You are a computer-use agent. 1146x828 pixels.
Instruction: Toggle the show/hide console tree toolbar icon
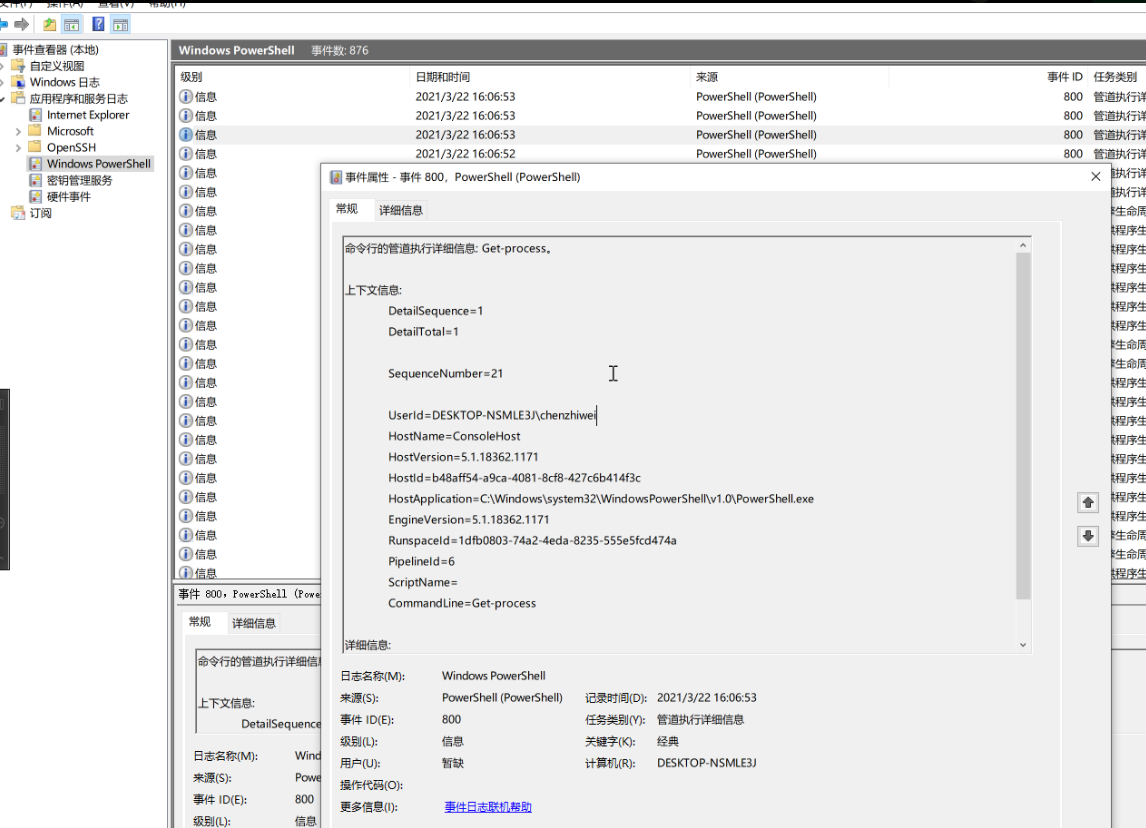point(70,23)
